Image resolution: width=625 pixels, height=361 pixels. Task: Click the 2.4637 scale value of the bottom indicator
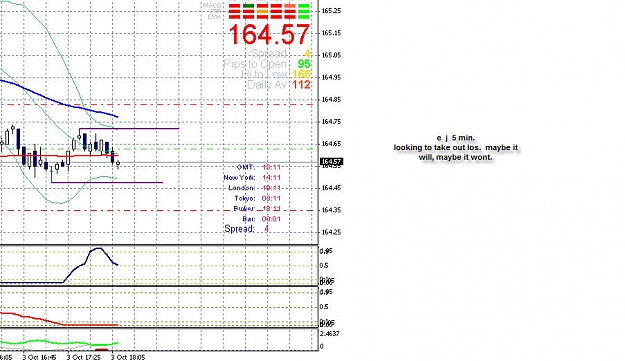pyautogui.click(x=330, y=334)
